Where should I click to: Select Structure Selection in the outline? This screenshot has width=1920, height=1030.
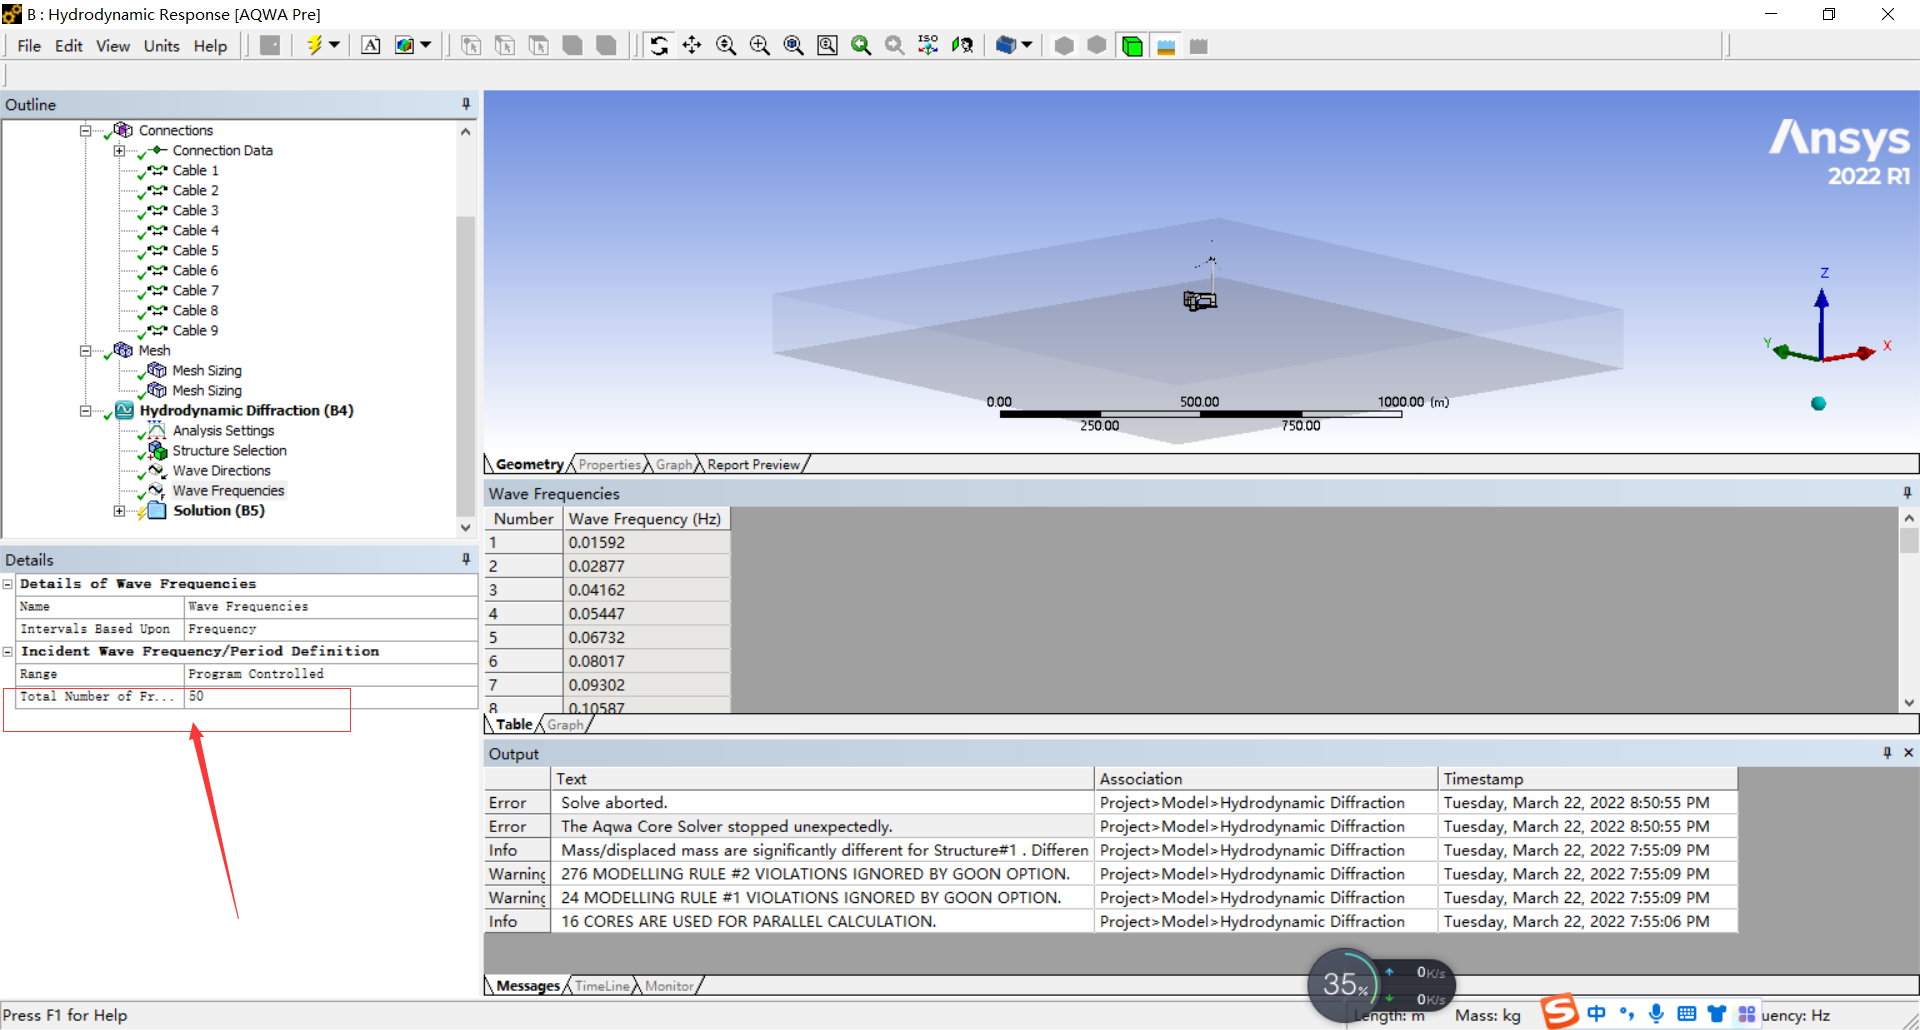tap(229, 450)
